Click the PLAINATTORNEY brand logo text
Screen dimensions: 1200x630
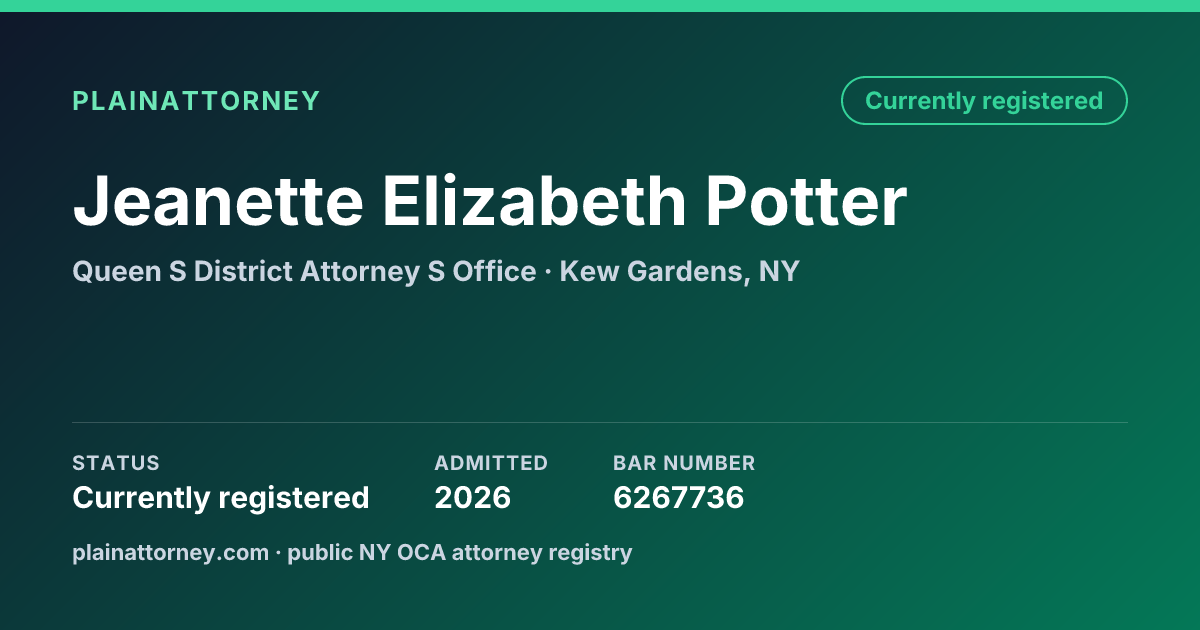pos(196,101)
